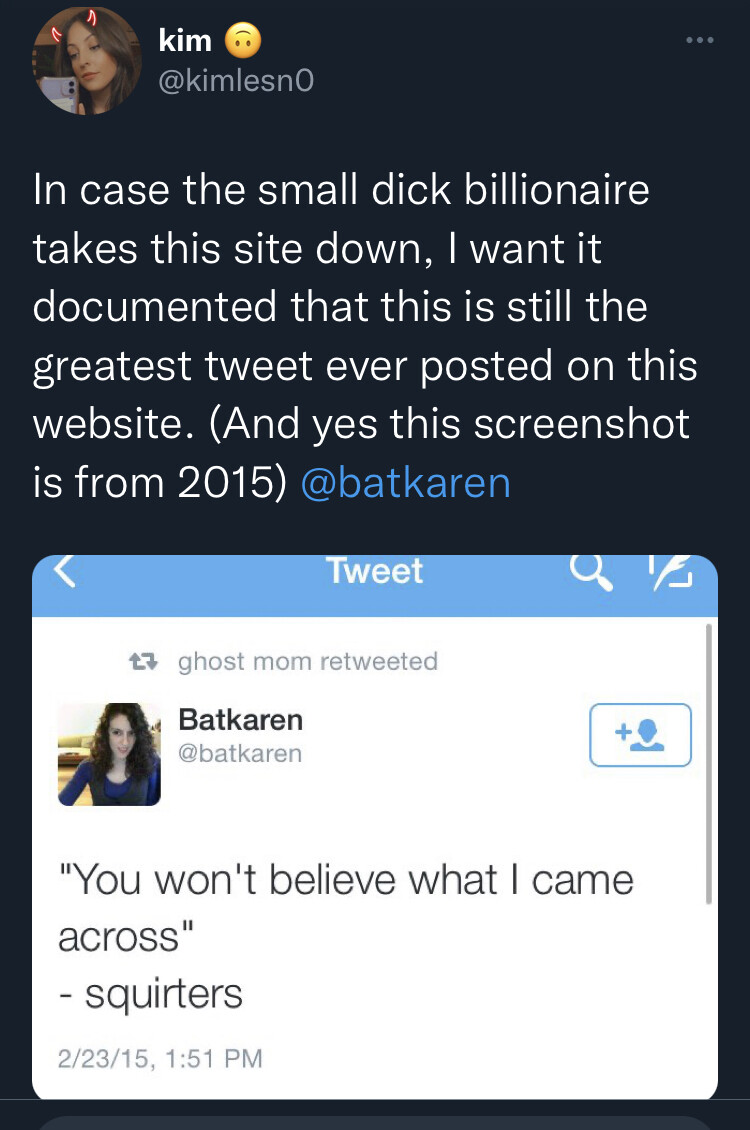
Task: Tap the kim display name
Action: click(x=185, y=40)
